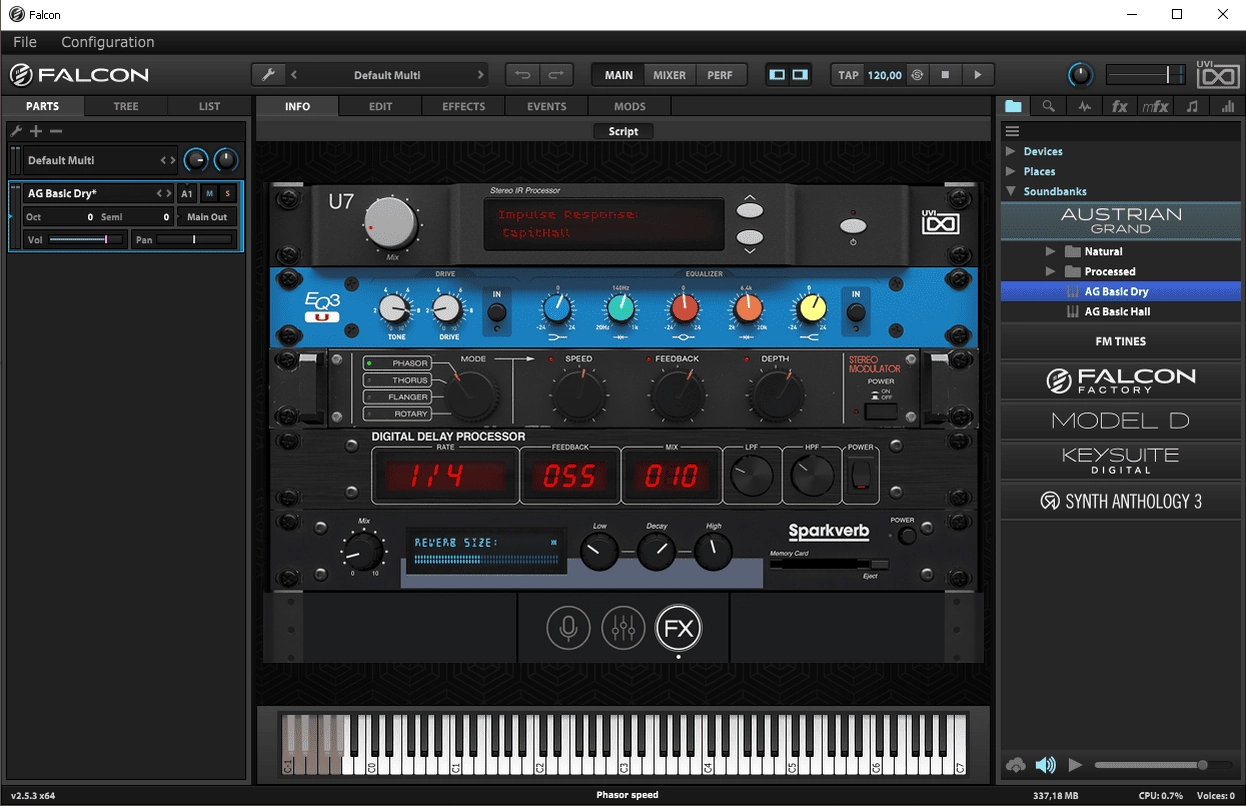Go to previous multi preset arrow
1246x806 pixels.
point(294,75)
